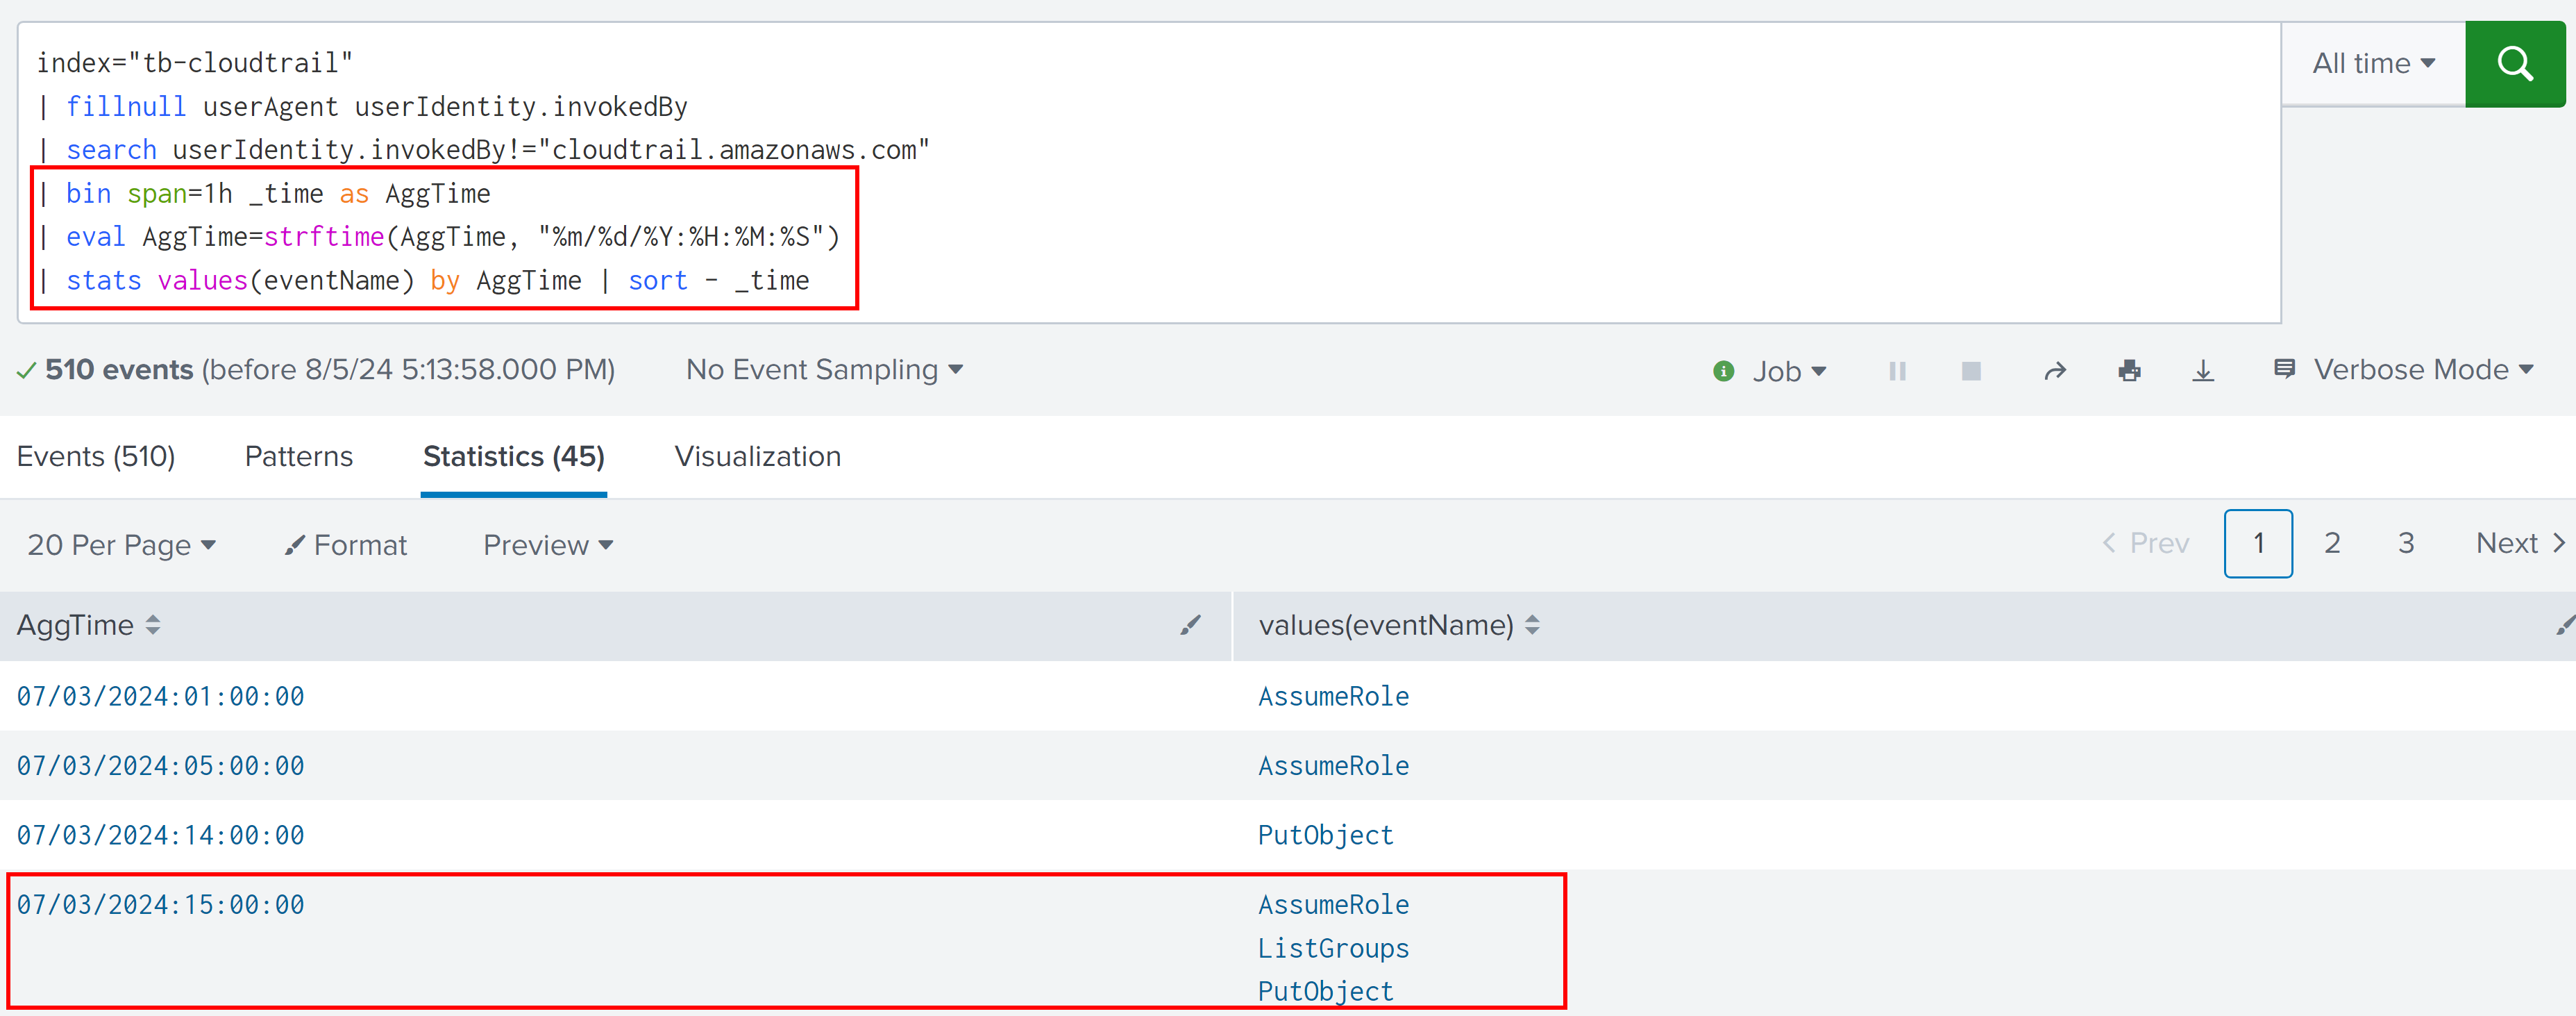
Task: Print the search results
Action: coord(2129,371)
